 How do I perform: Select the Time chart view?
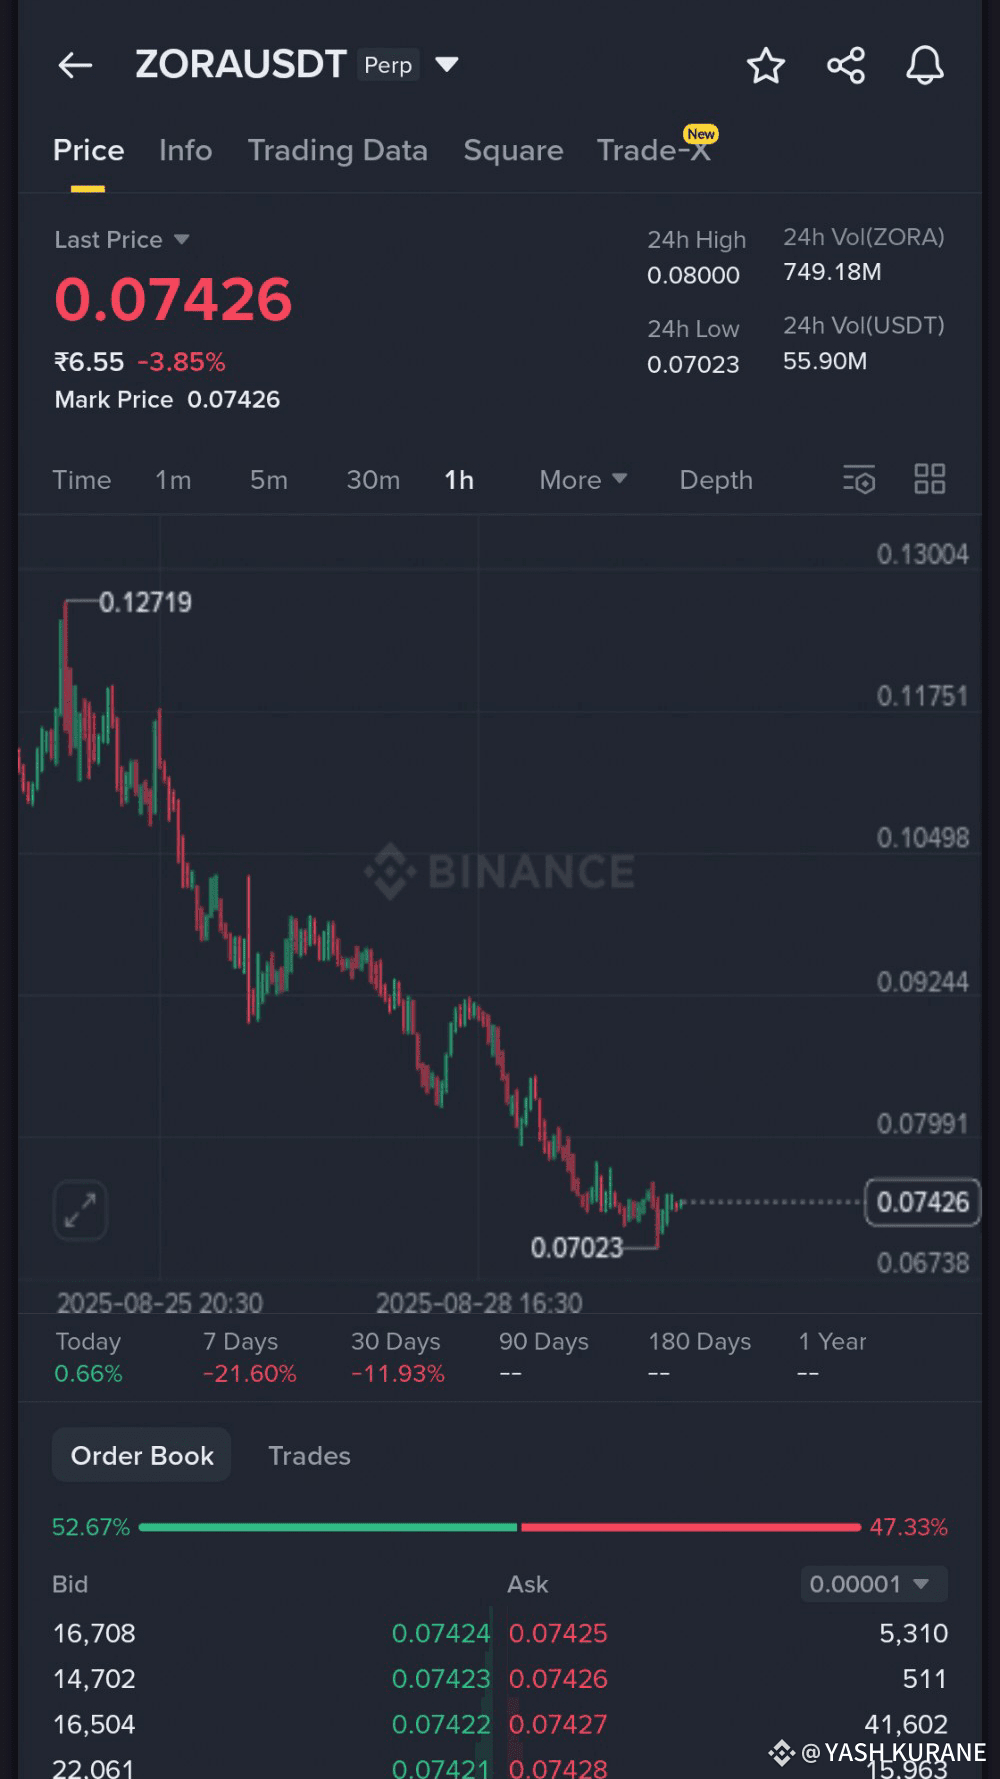pos(82,480)
